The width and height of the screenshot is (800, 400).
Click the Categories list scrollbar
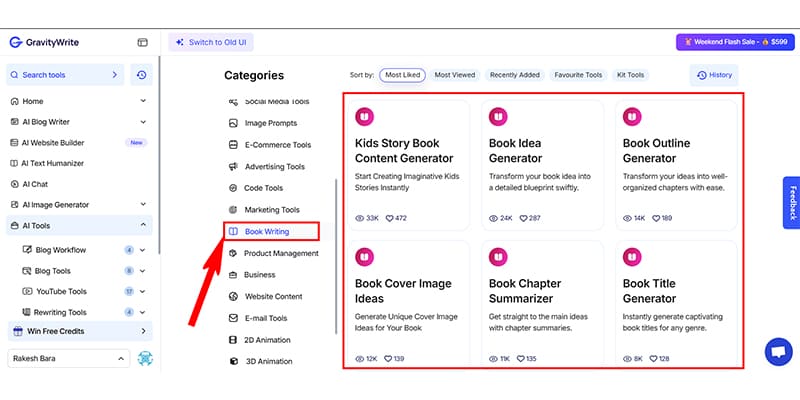click(336, 257)
